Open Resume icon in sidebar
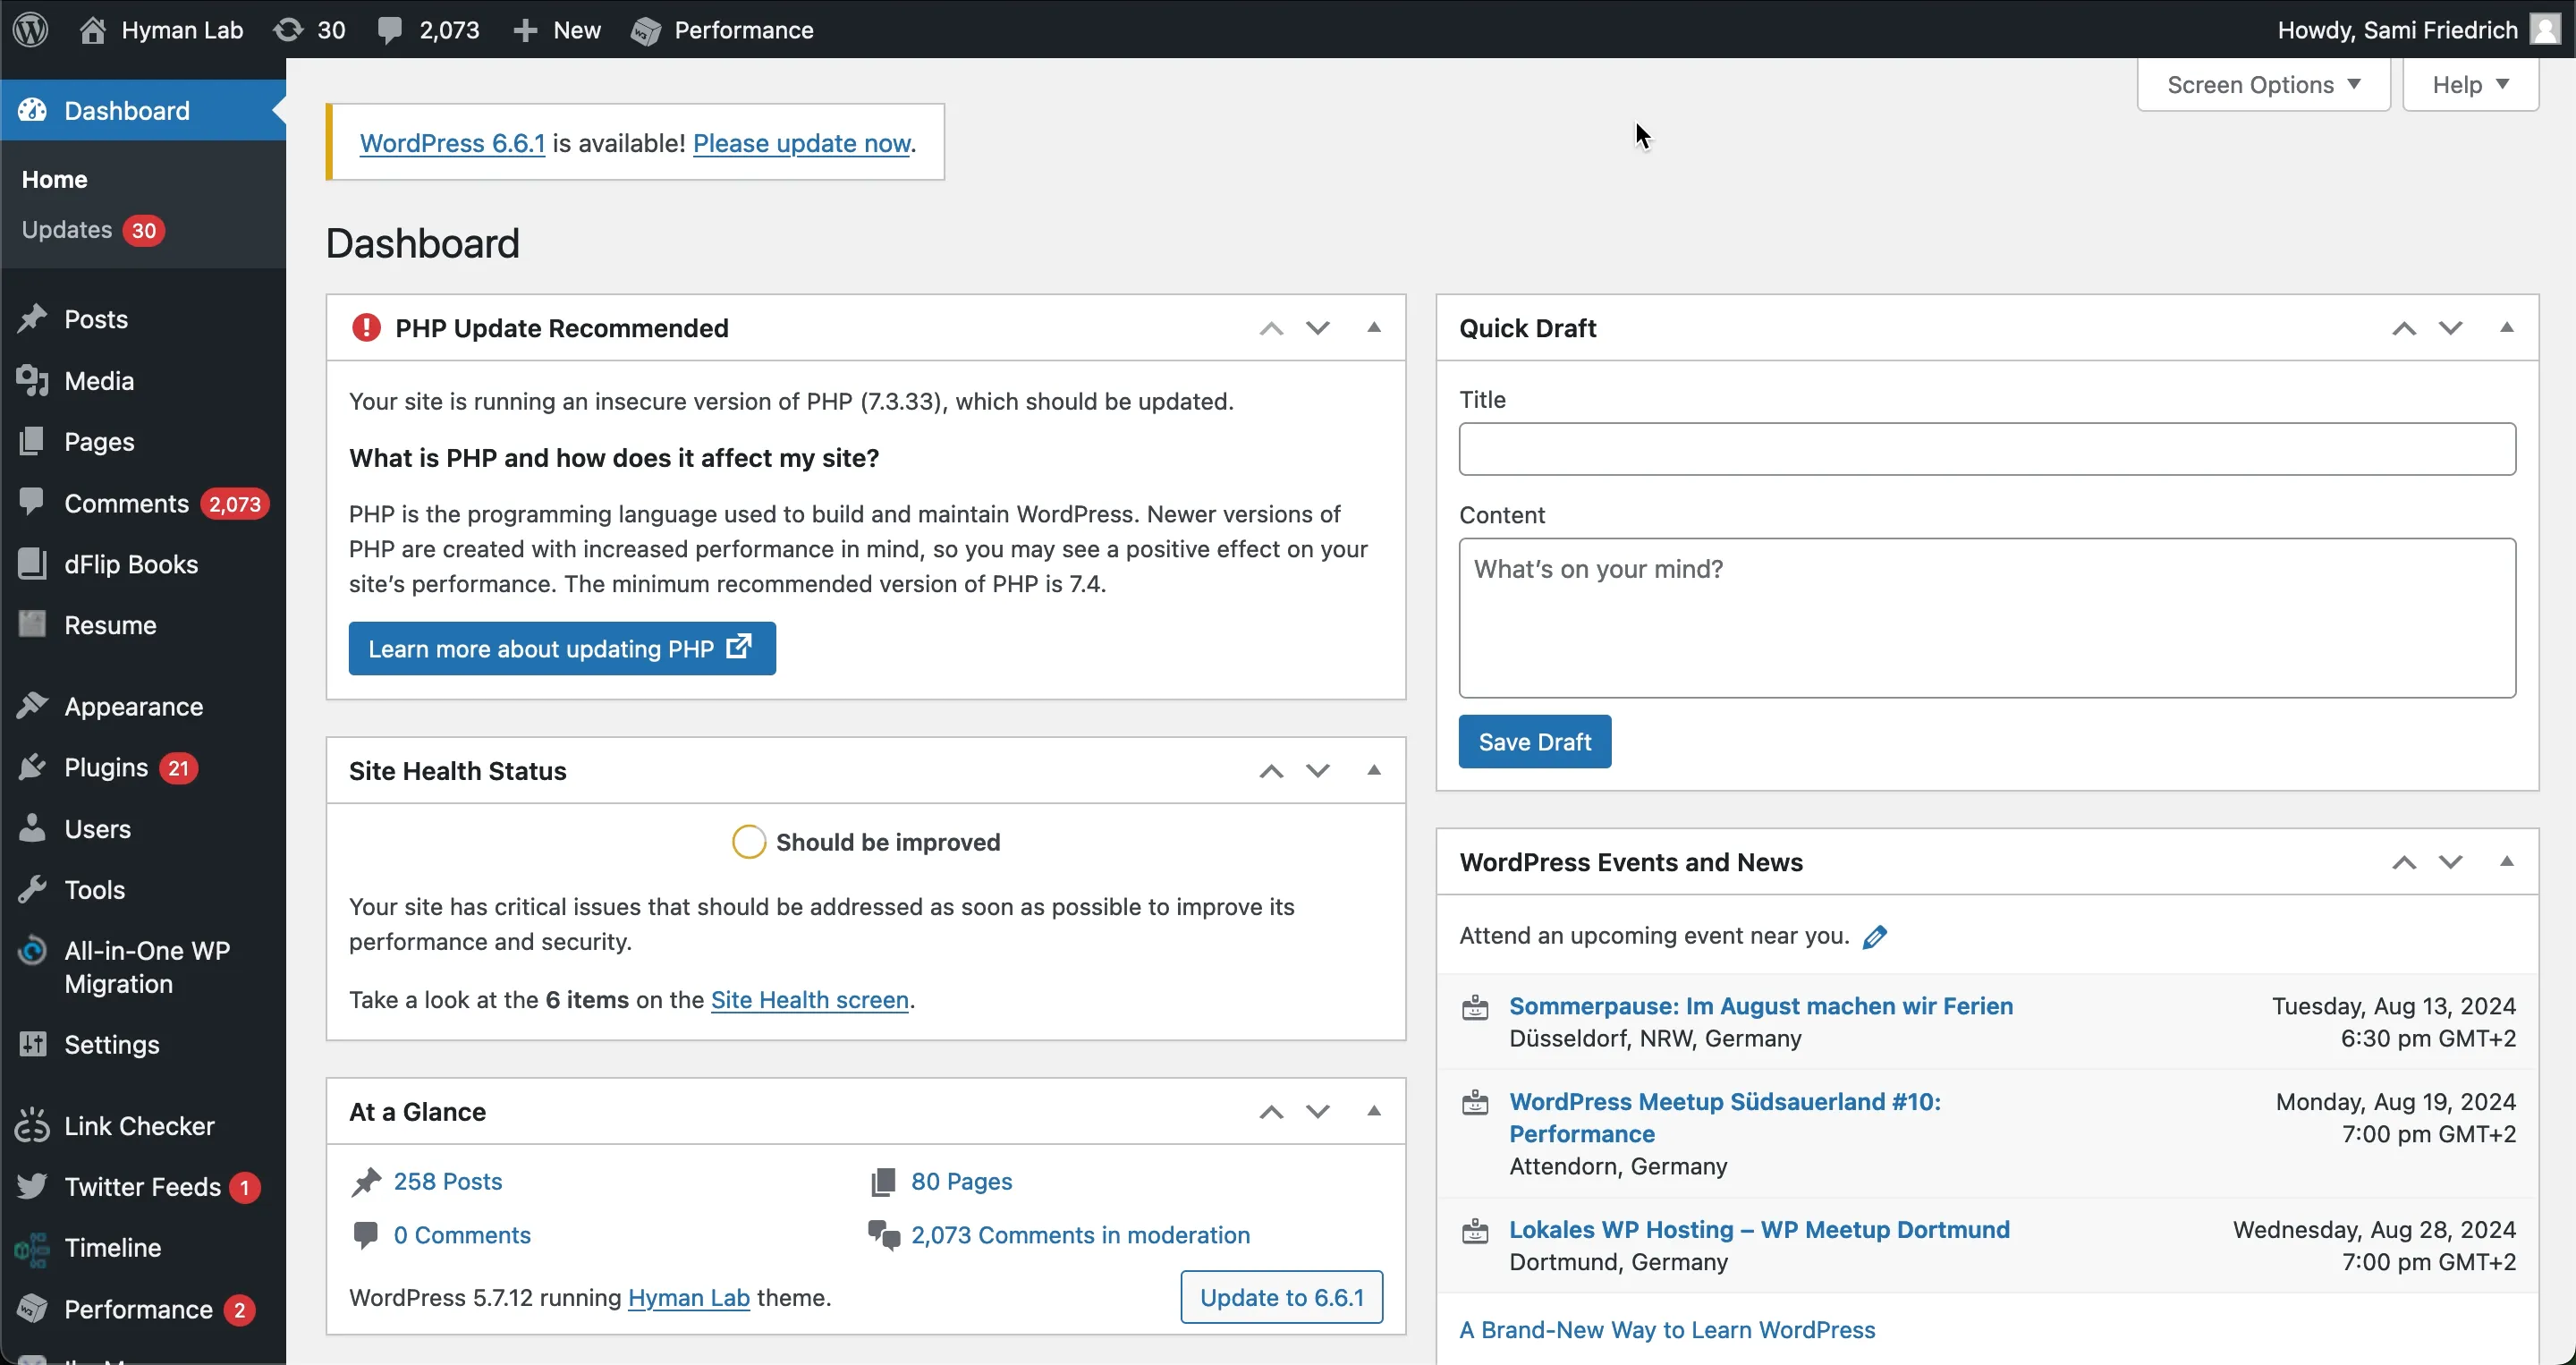This screenshot has height=1365, width=2576. coord(32,624)
